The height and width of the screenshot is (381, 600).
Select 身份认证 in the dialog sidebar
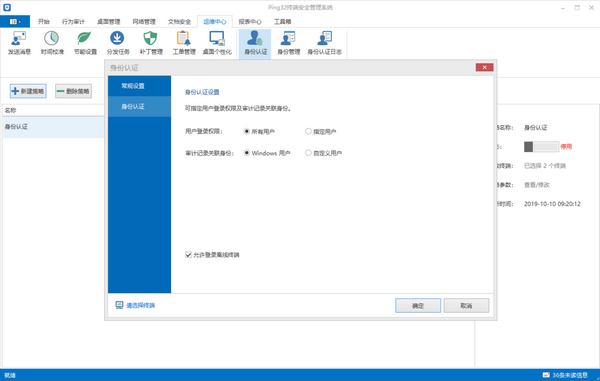(139, 107)
